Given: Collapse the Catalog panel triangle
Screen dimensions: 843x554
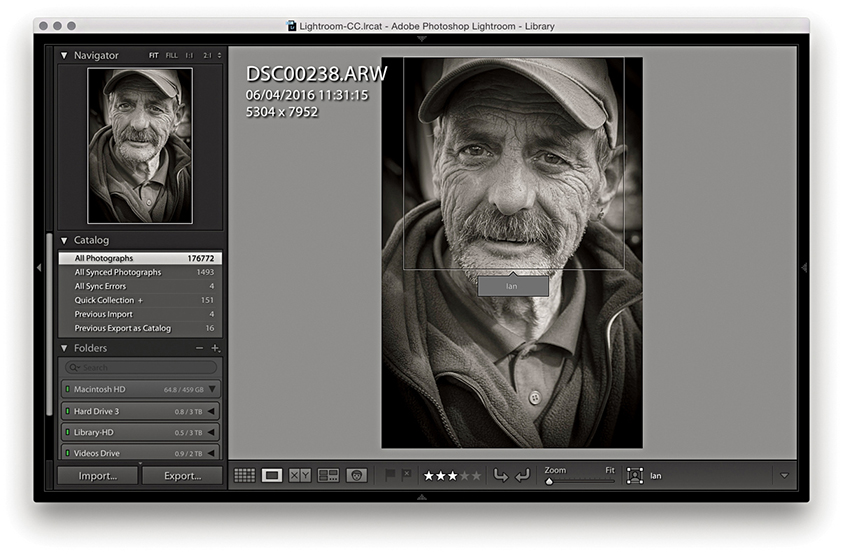Looking at the screenshot, I should (65, 240).
